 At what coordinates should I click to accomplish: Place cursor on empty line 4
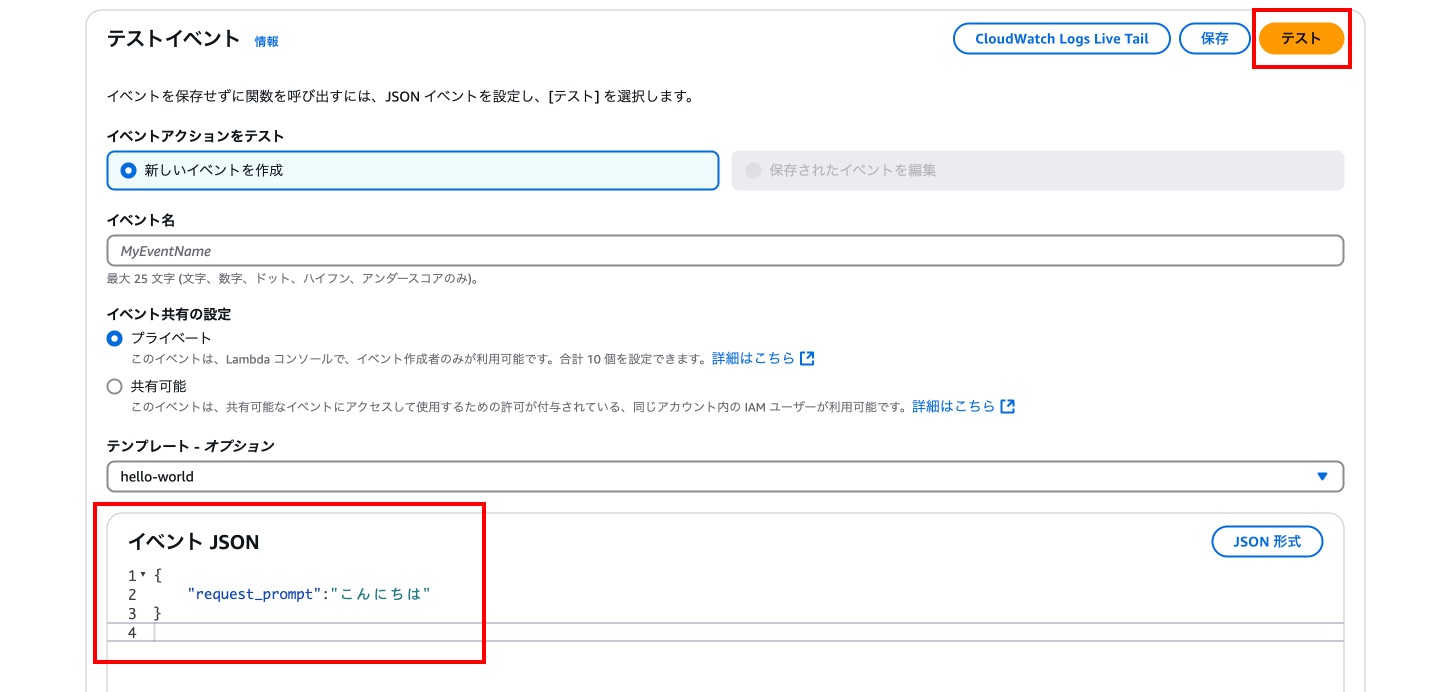pos(725,633)
